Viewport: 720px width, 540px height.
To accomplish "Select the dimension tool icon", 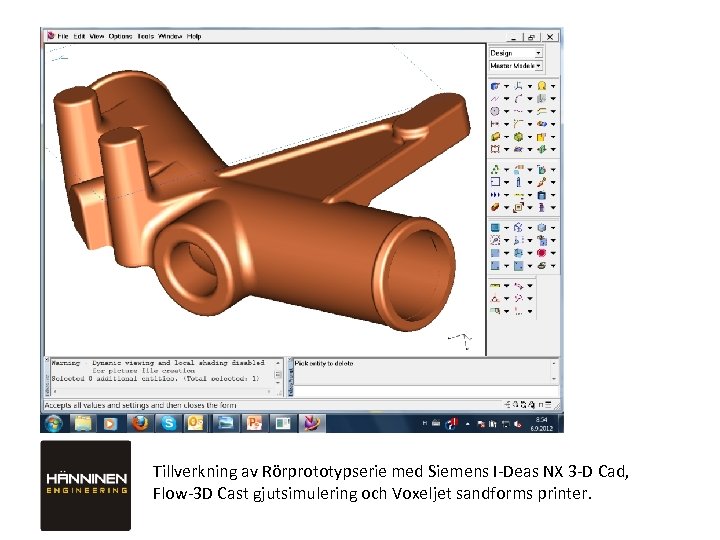I will coord(495,124).
